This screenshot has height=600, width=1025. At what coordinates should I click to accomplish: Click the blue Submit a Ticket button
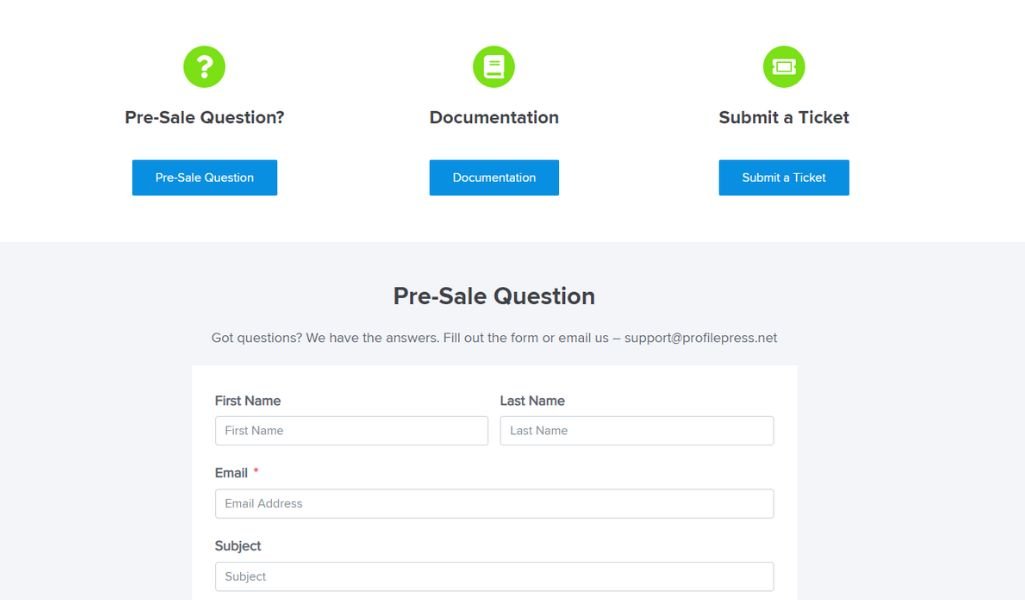pos(784,178)
